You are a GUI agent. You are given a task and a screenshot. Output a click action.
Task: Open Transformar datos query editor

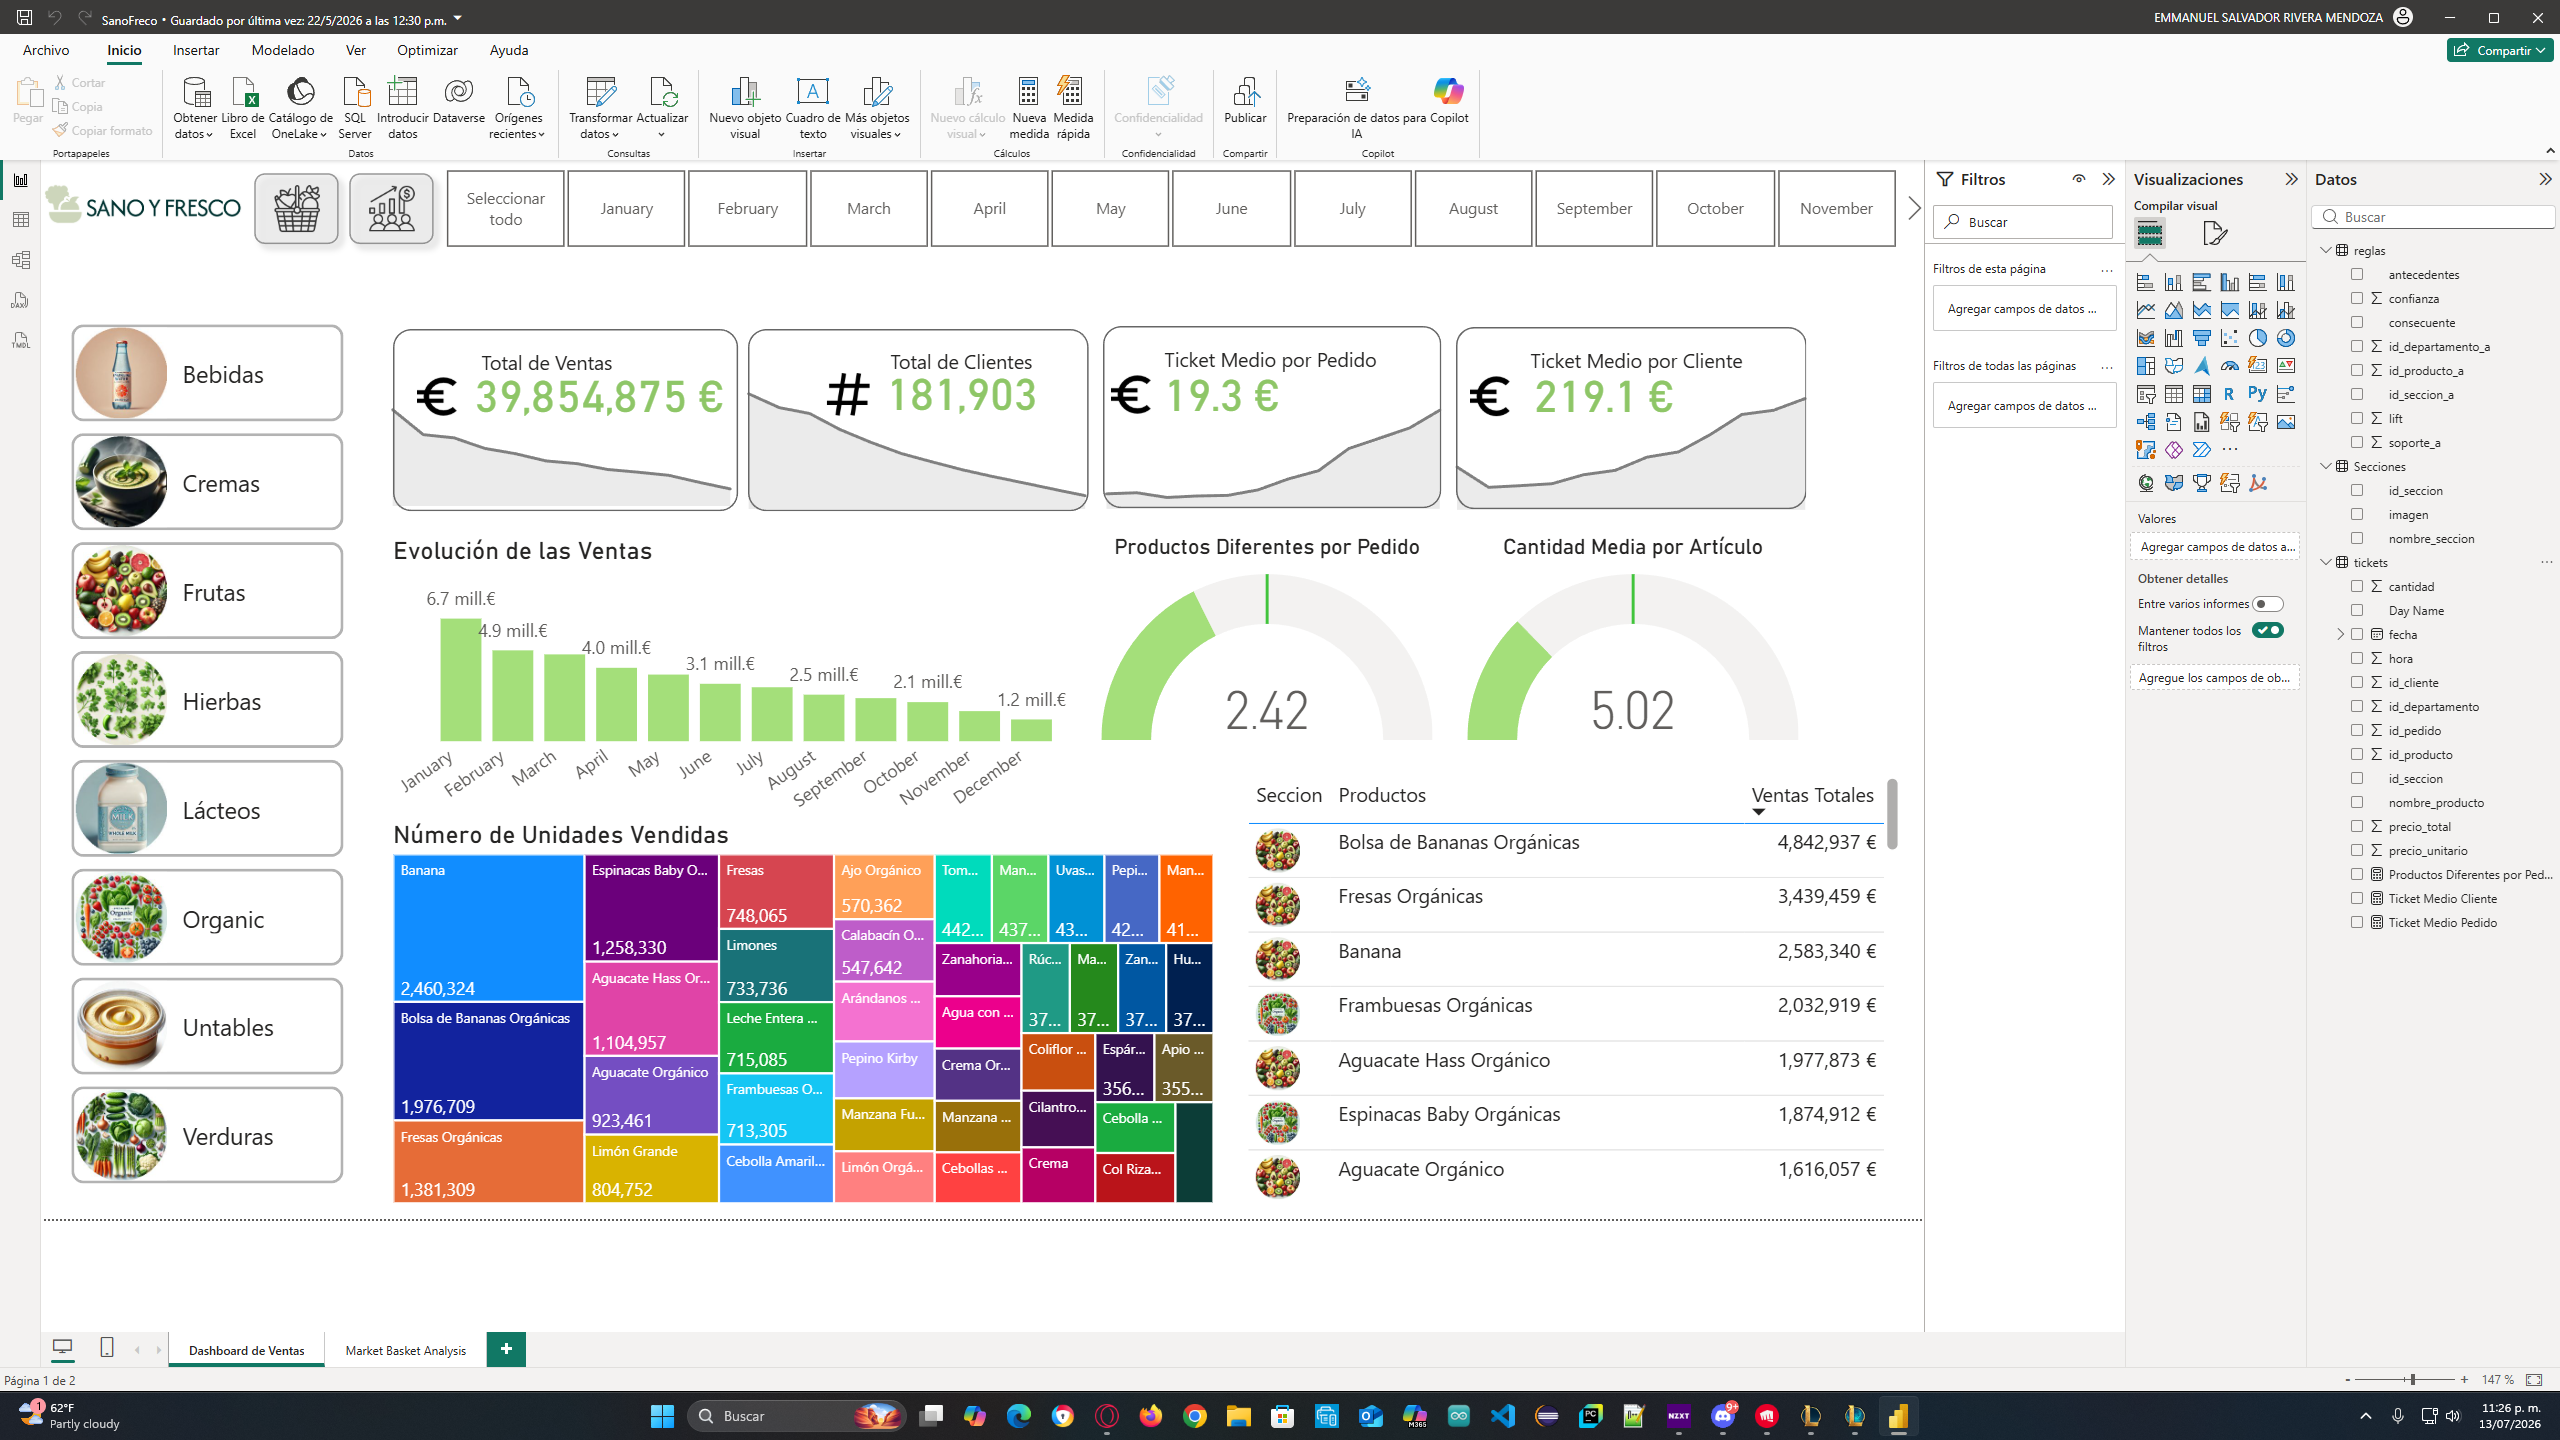[600, 108]
